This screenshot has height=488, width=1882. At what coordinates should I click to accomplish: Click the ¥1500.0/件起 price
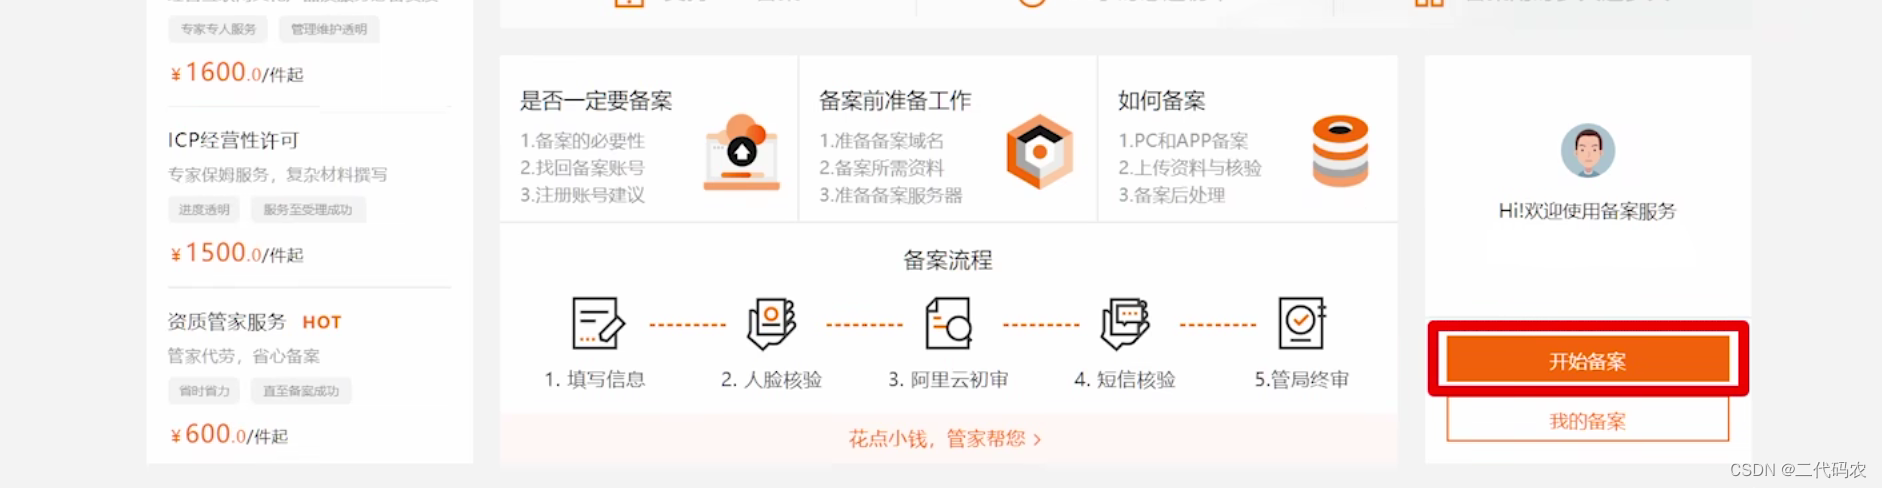tap(236, 253)
